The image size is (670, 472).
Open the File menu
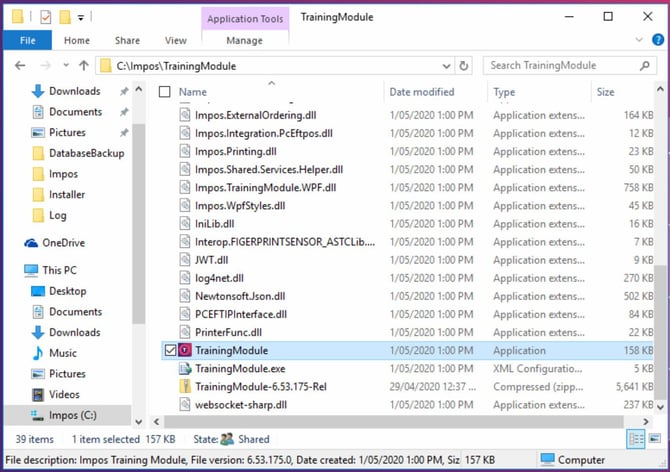coord(28,41)
